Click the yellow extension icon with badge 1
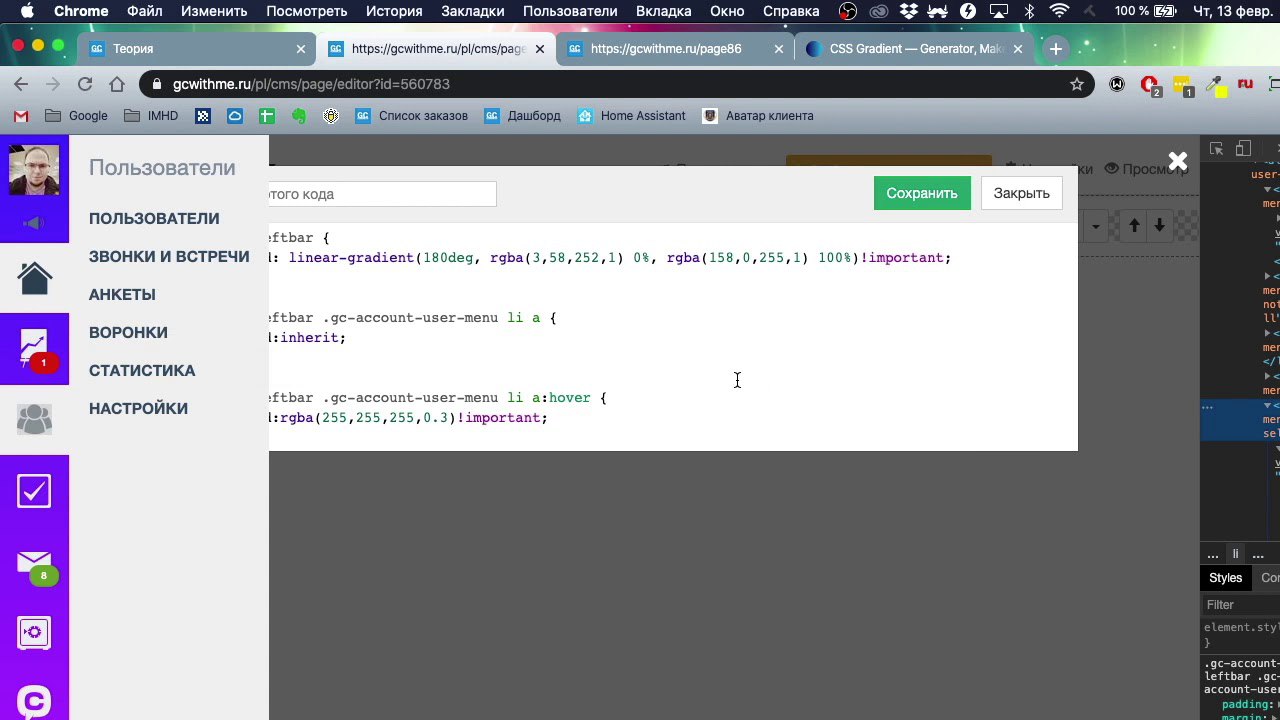The width and height of the screenshot is (1280, 720). pos(1182,86)
